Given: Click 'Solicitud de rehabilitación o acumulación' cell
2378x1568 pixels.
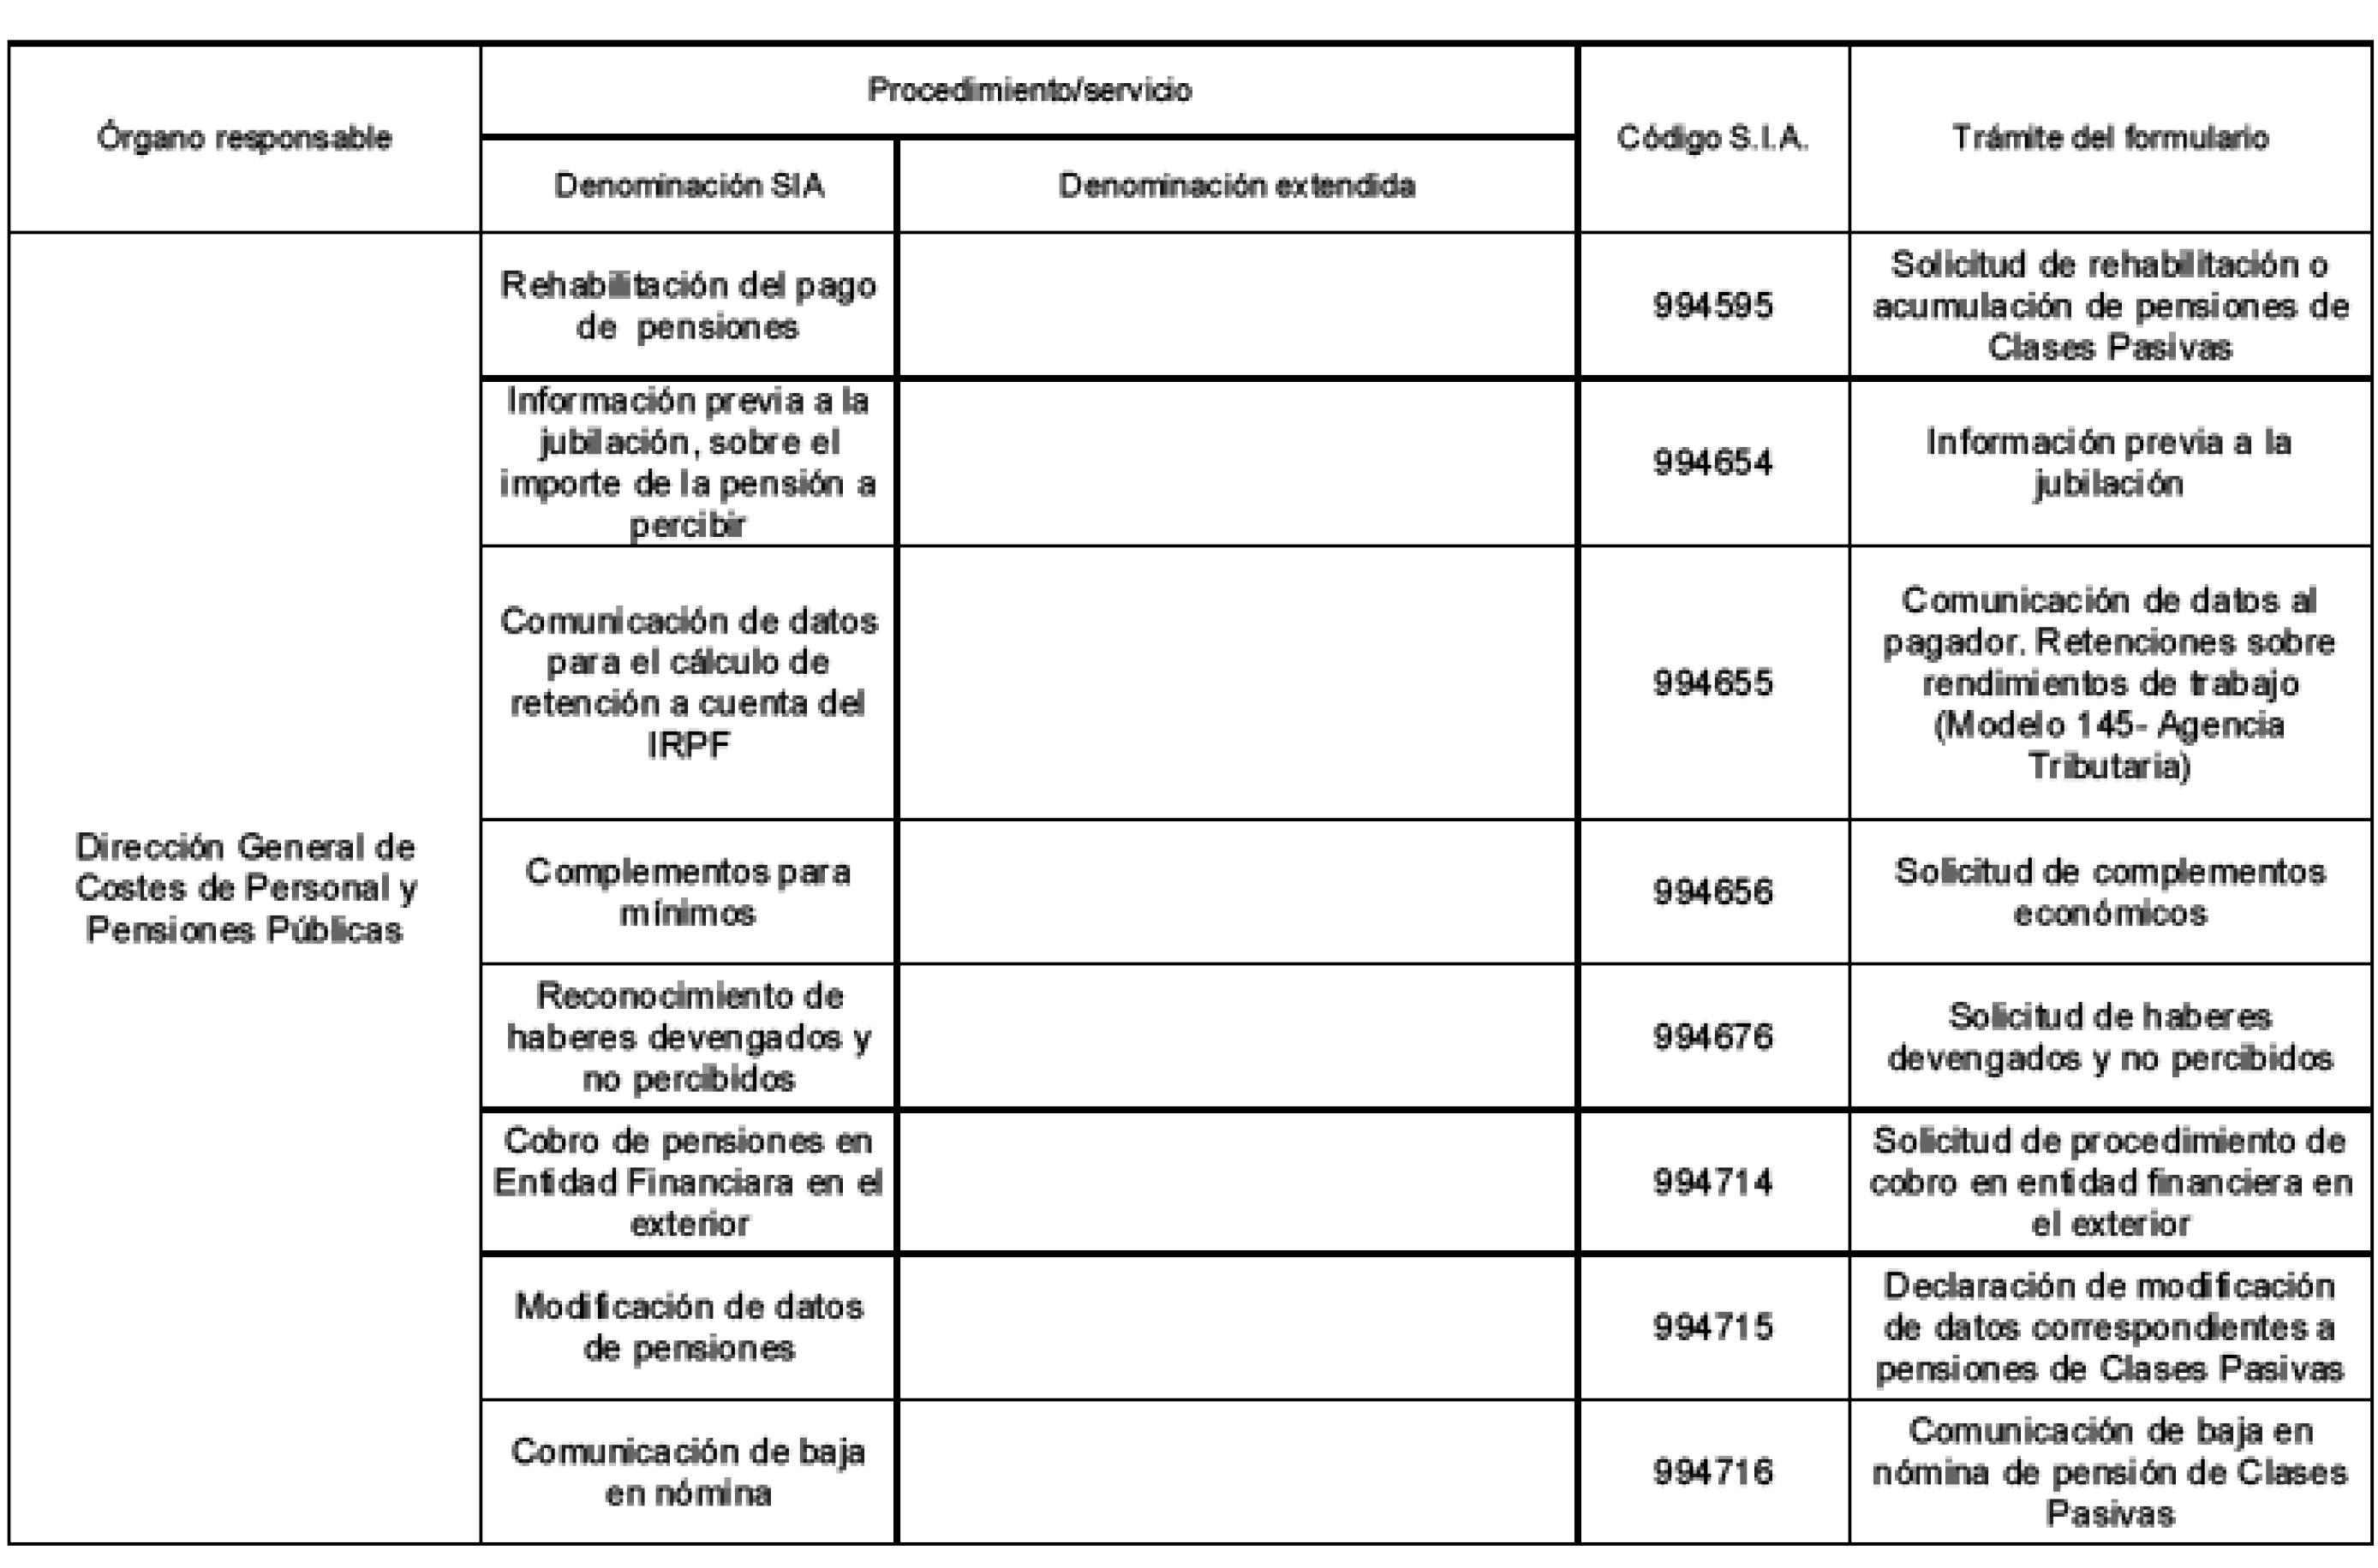Looking at the screenshot, I should [x=2110, y=306].
